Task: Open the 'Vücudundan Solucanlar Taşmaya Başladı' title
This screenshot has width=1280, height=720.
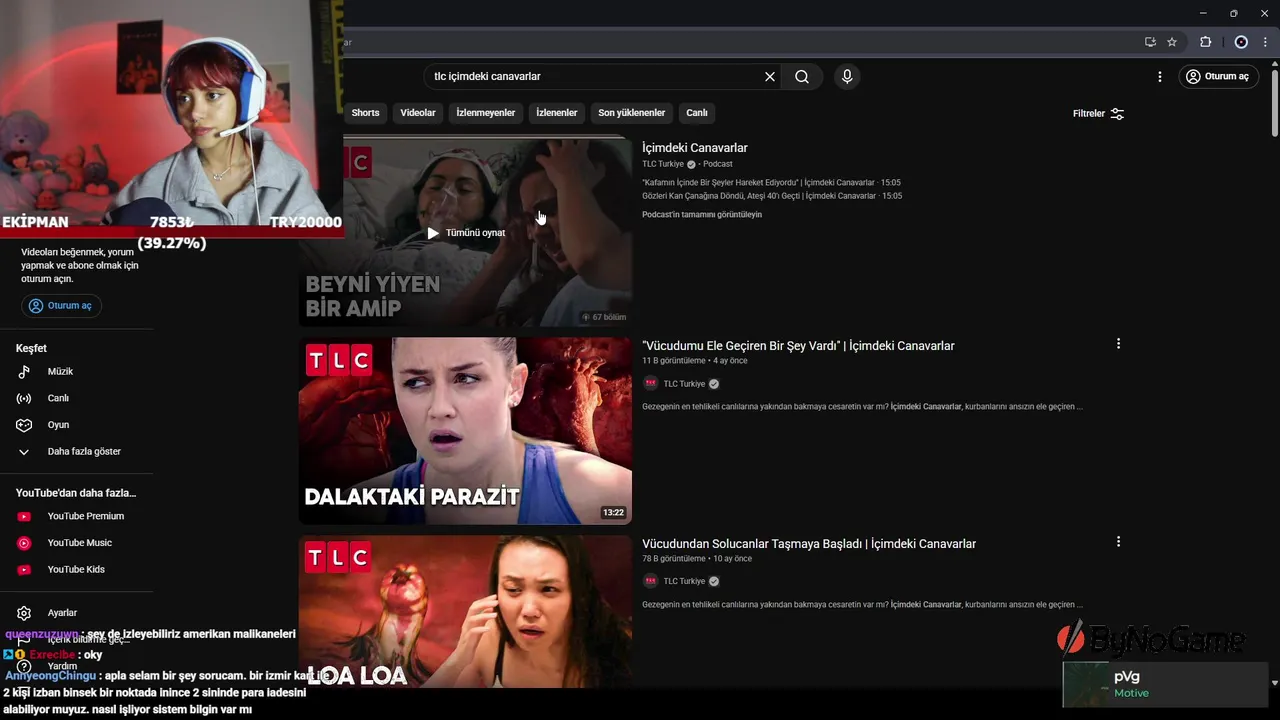Action: pyautogui.click(x=809, y=544)
